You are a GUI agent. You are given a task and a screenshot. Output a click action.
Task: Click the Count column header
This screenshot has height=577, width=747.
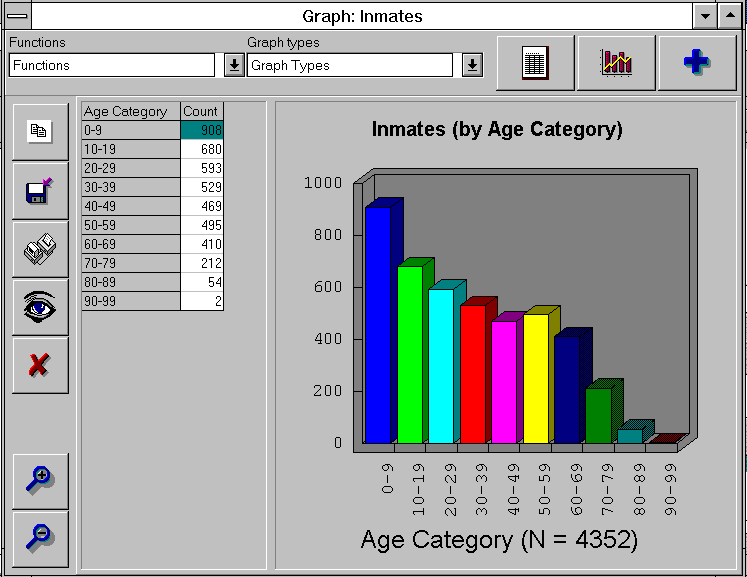click(x=201, y=111)
